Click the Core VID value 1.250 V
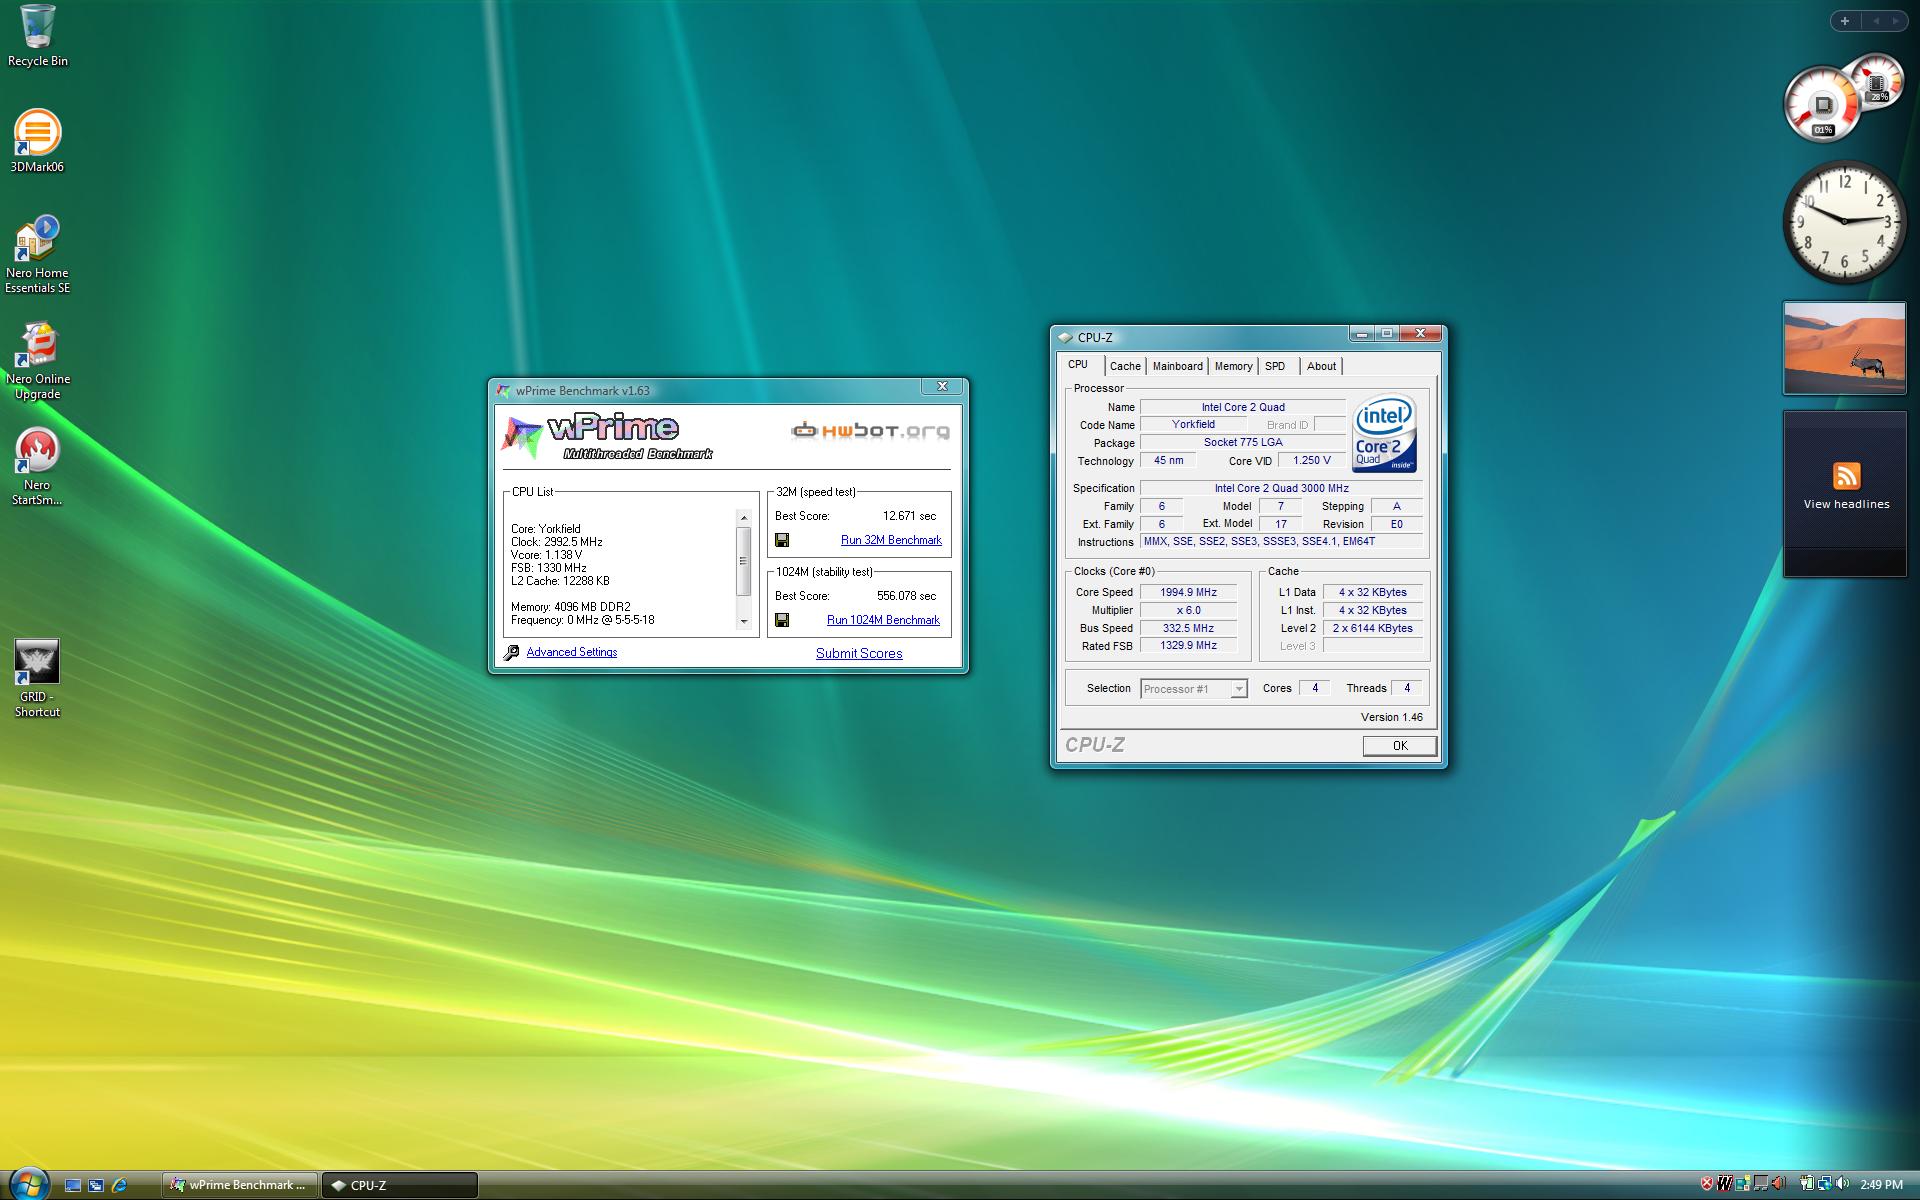The height and width of the screenshot is (1200, 1920). (1311, 461)
